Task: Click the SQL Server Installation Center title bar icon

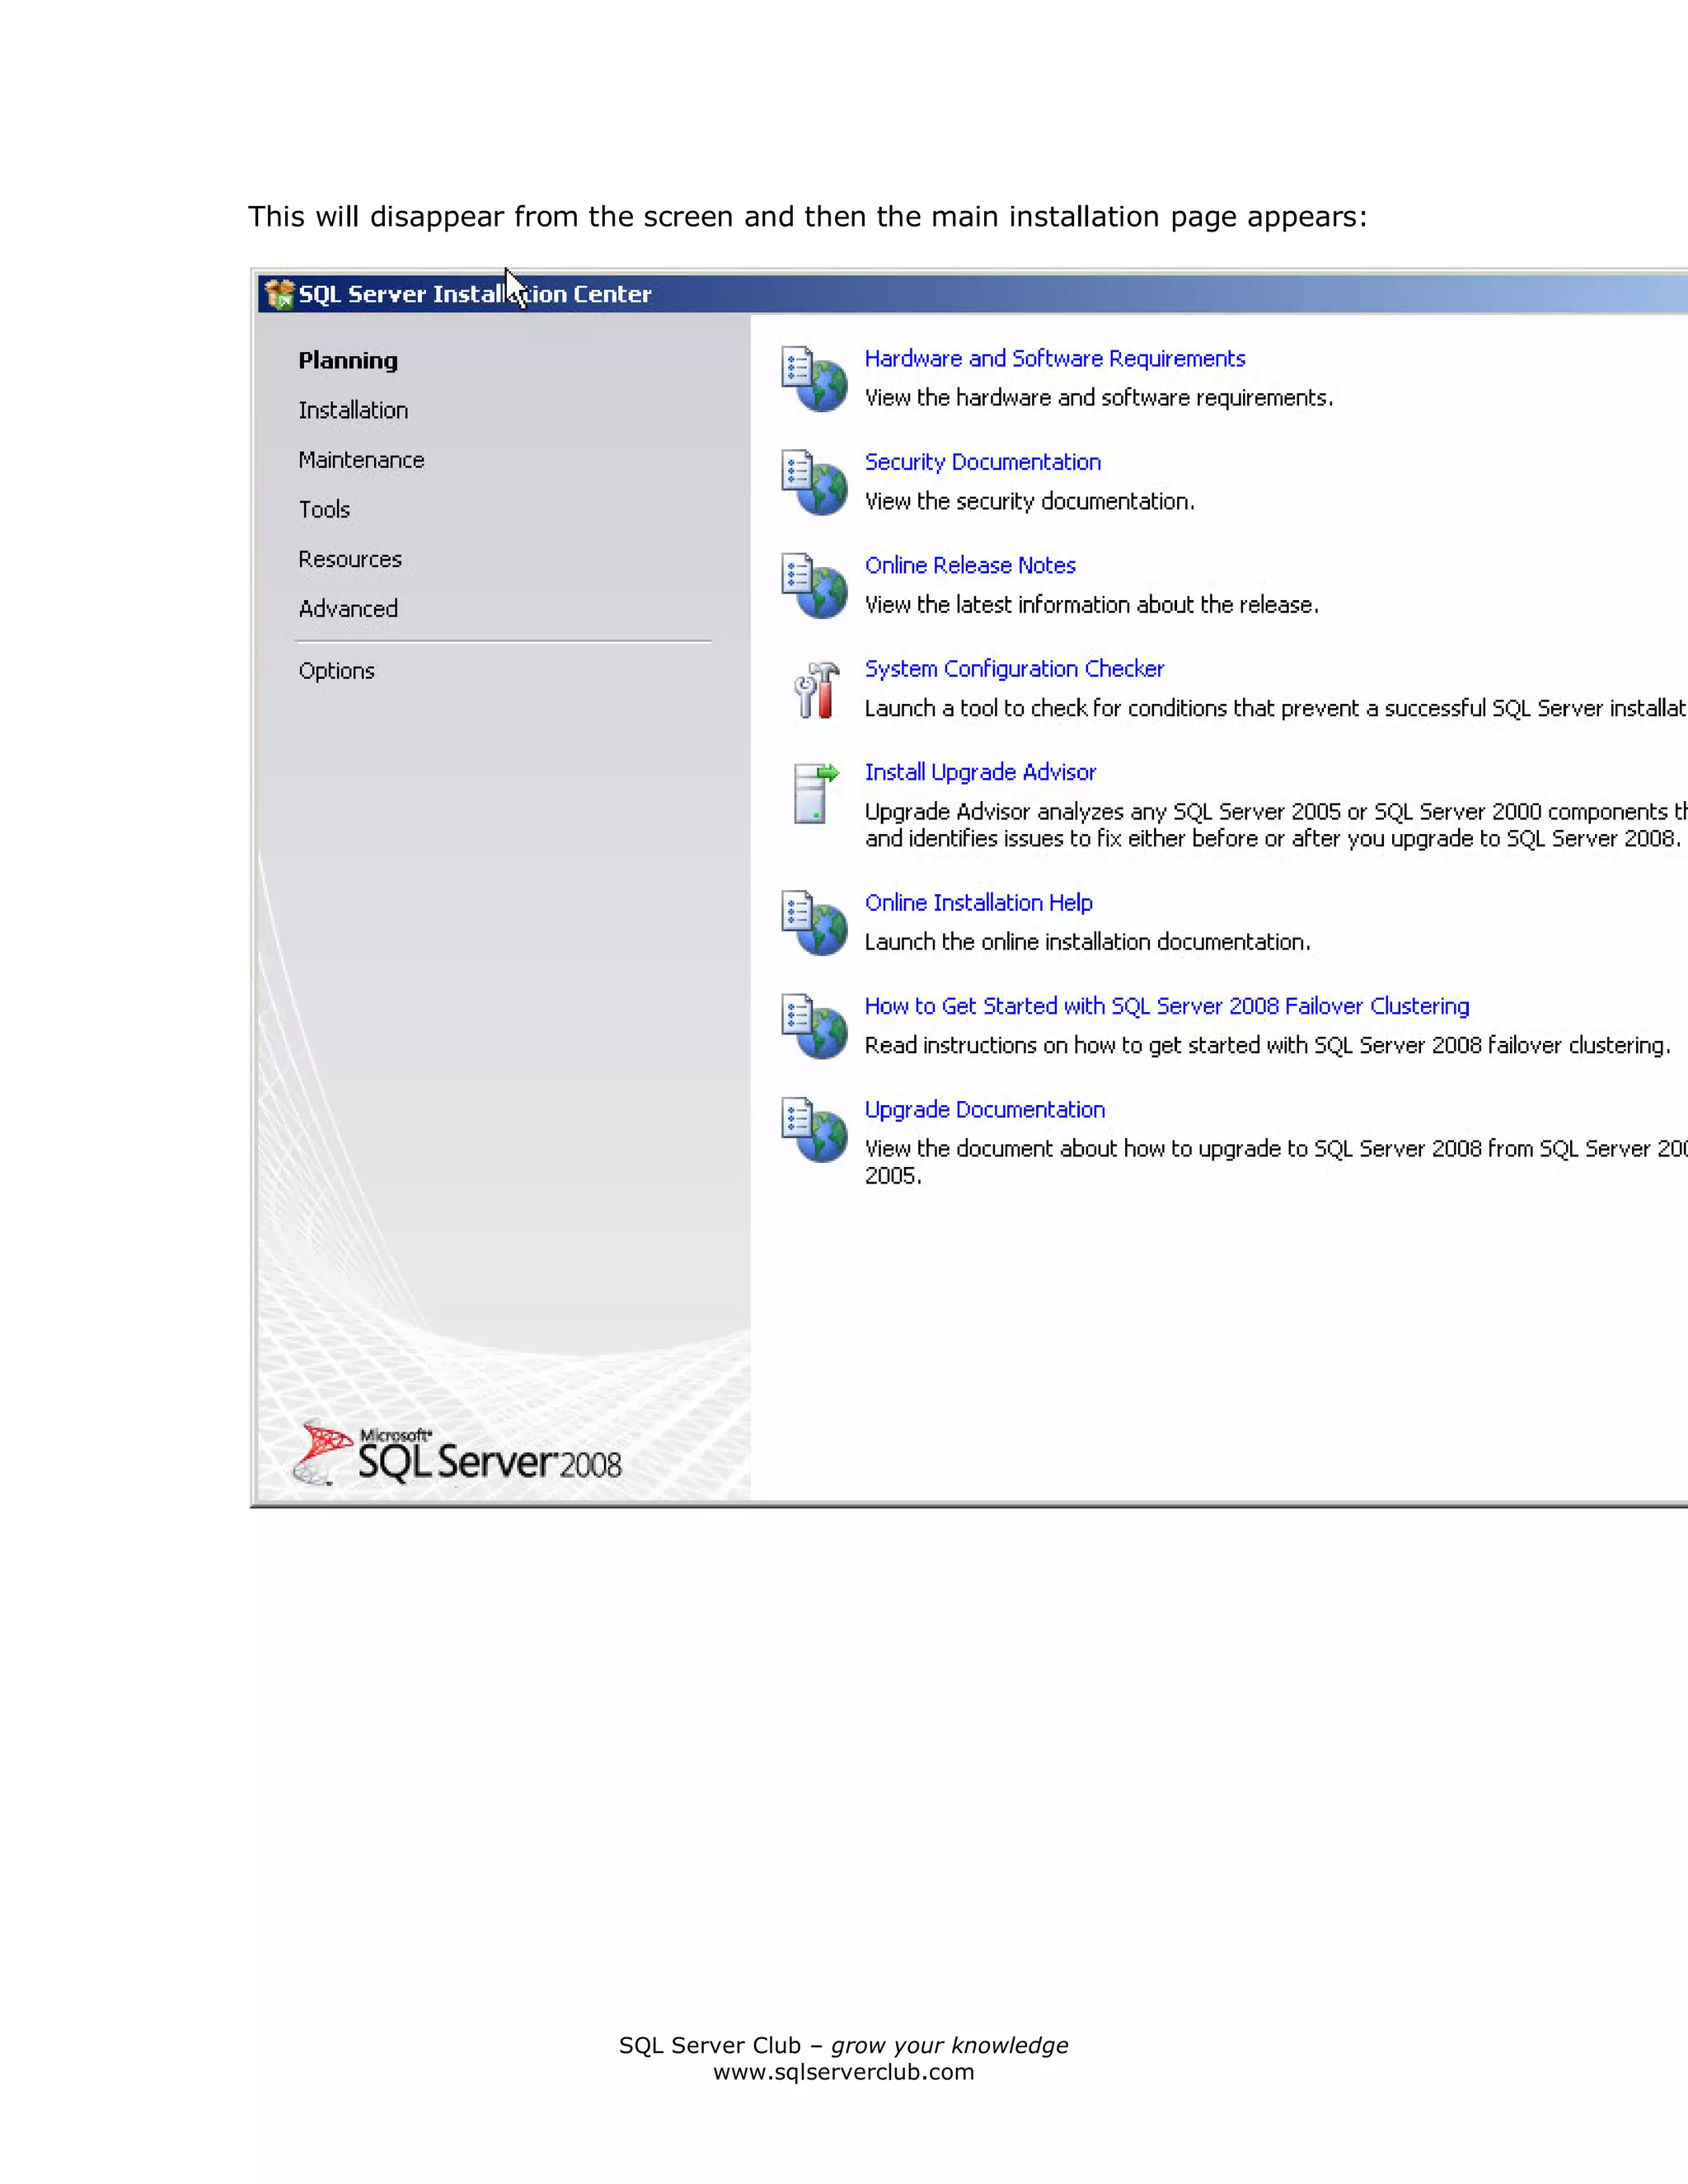Action: 279,294
